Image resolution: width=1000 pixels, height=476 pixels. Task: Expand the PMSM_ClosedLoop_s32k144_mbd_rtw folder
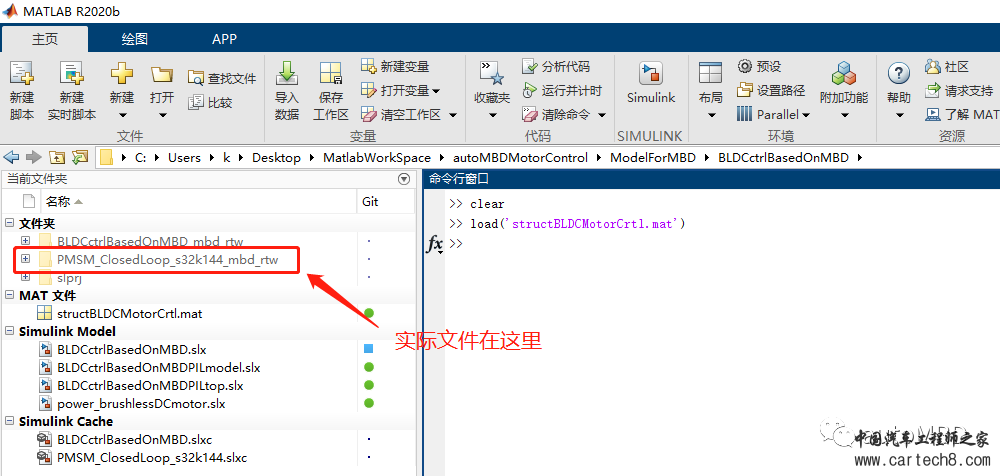(26, 259)
